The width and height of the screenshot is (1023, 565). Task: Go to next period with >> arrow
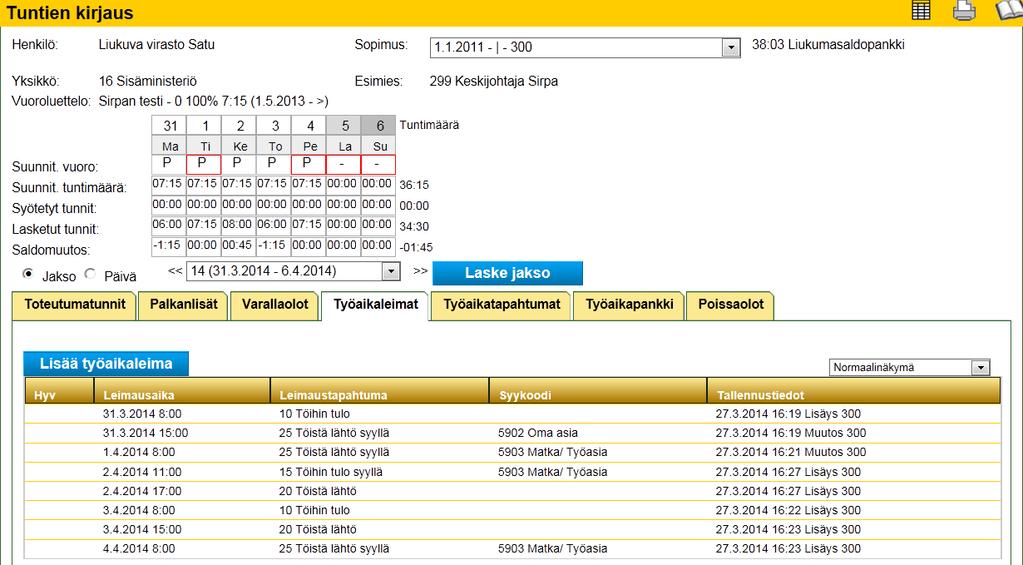point(420,270)
